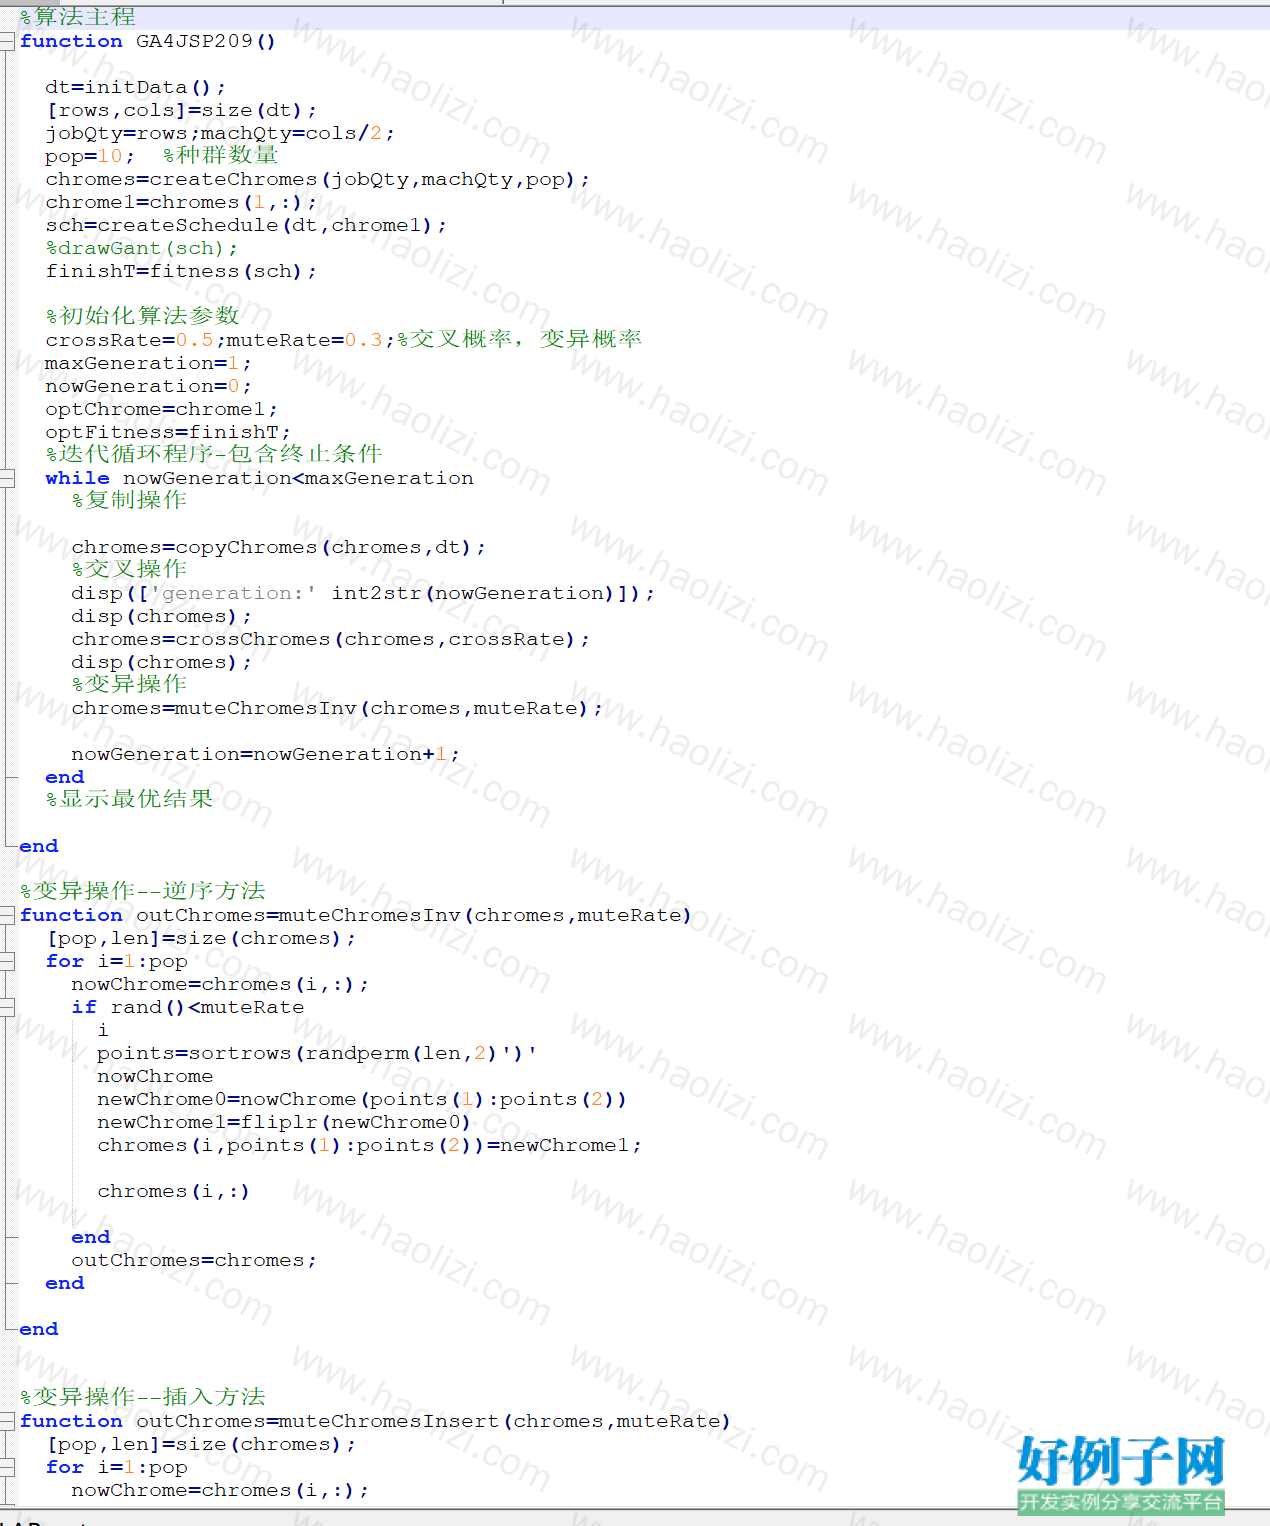Click the comment %初始化算法参数
This screenshot has height=1526, width=1270.
click(143, 316)
